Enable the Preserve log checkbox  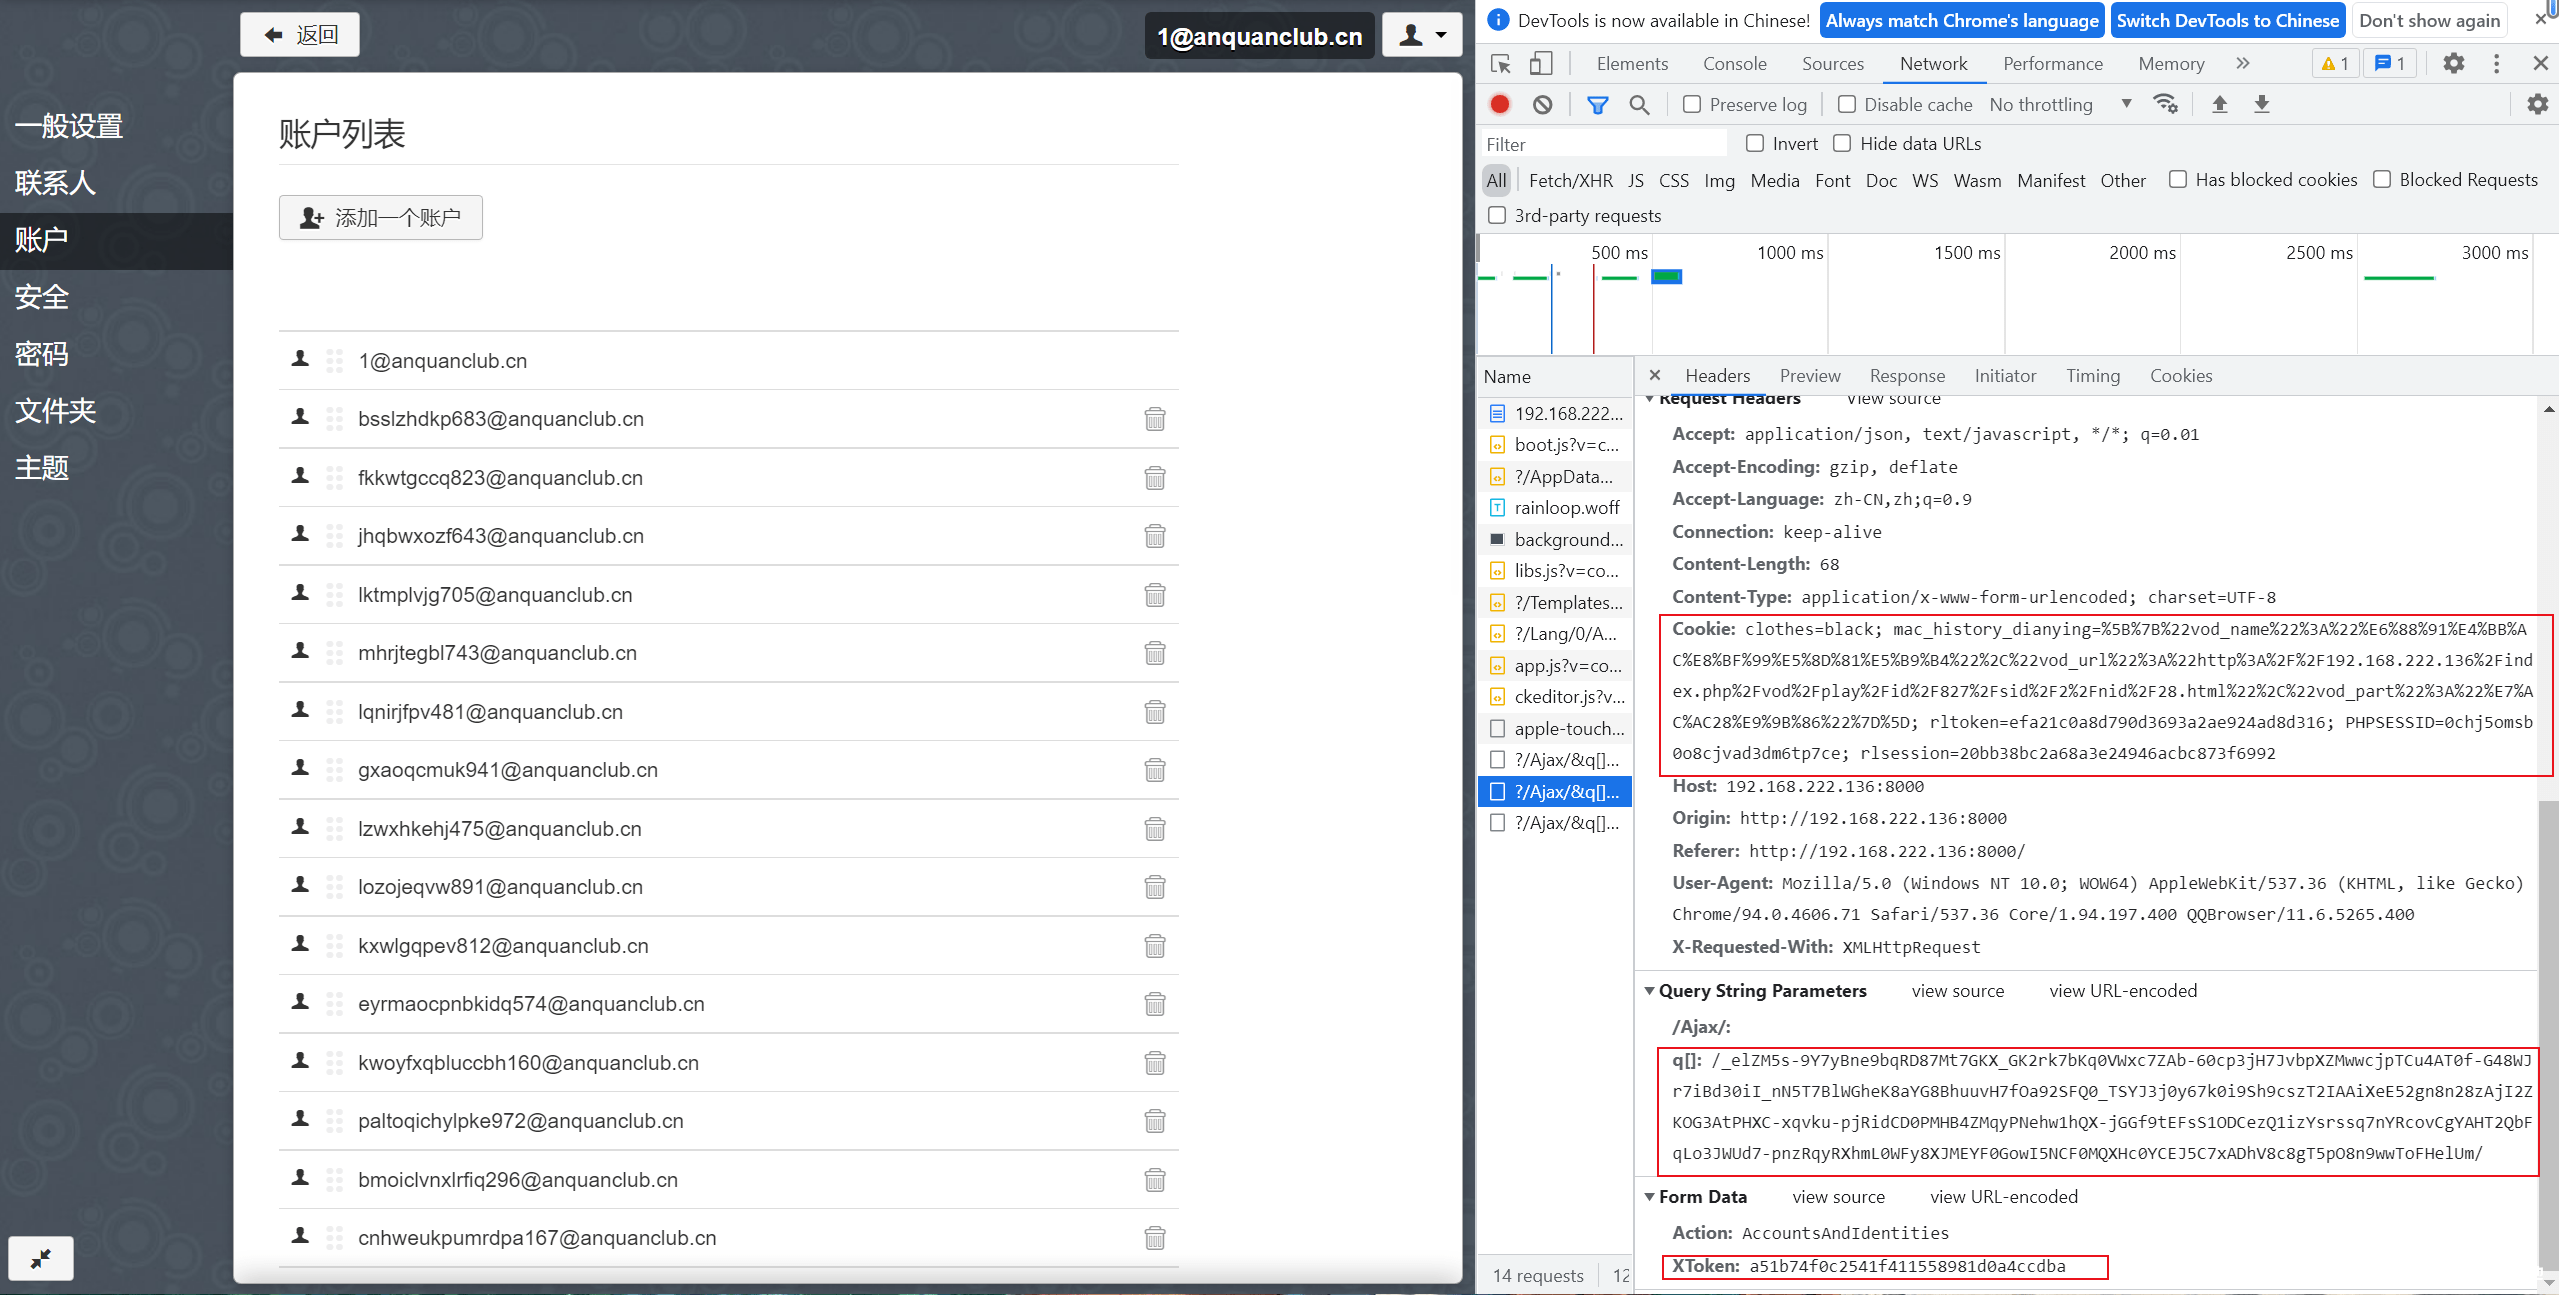1692,104
